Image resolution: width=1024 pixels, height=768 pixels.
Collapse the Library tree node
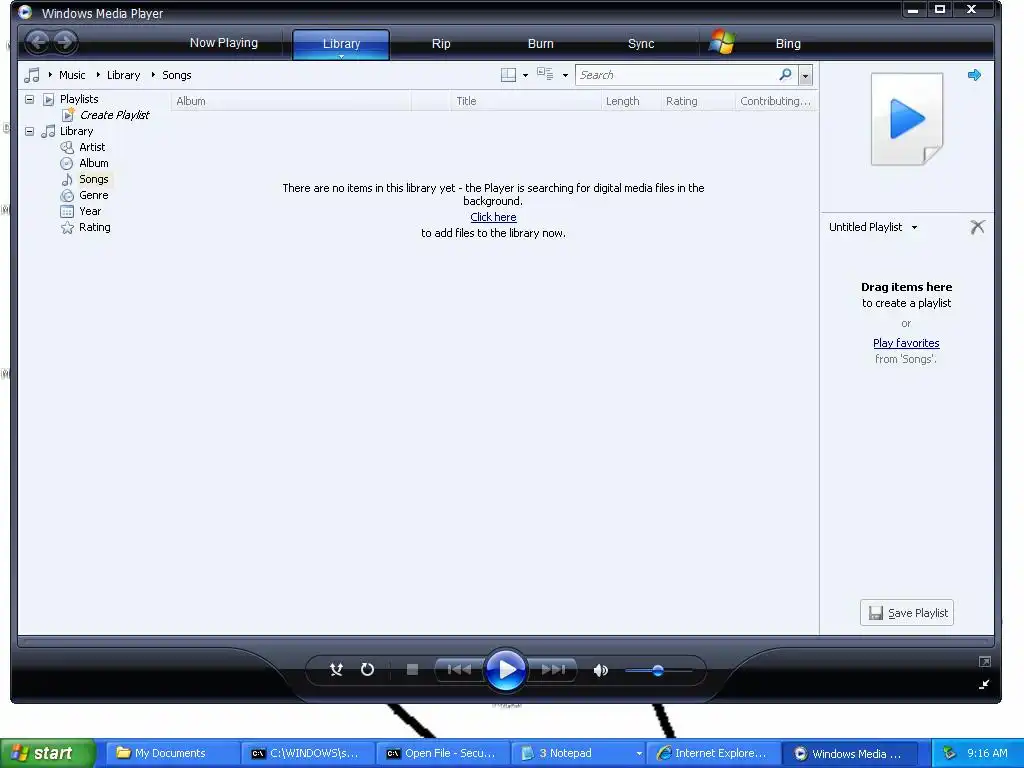(x=29, y=131)
